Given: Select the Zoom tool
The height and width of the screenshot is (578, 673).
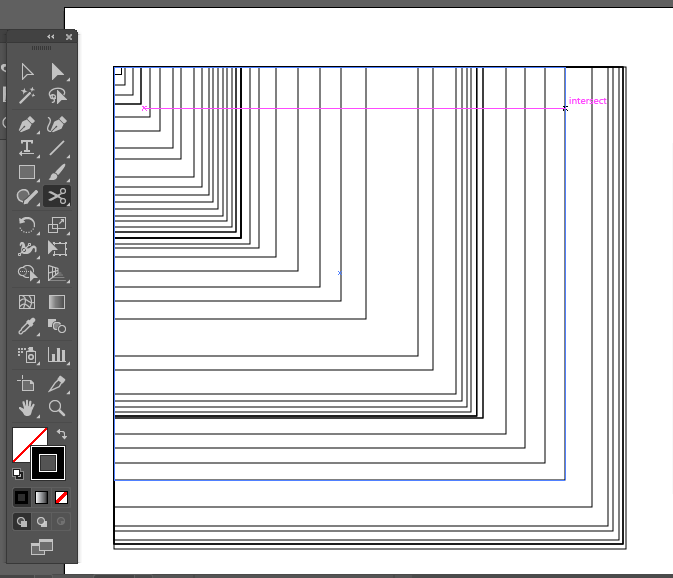Looking at the screenshot, I should pos(57,408).
